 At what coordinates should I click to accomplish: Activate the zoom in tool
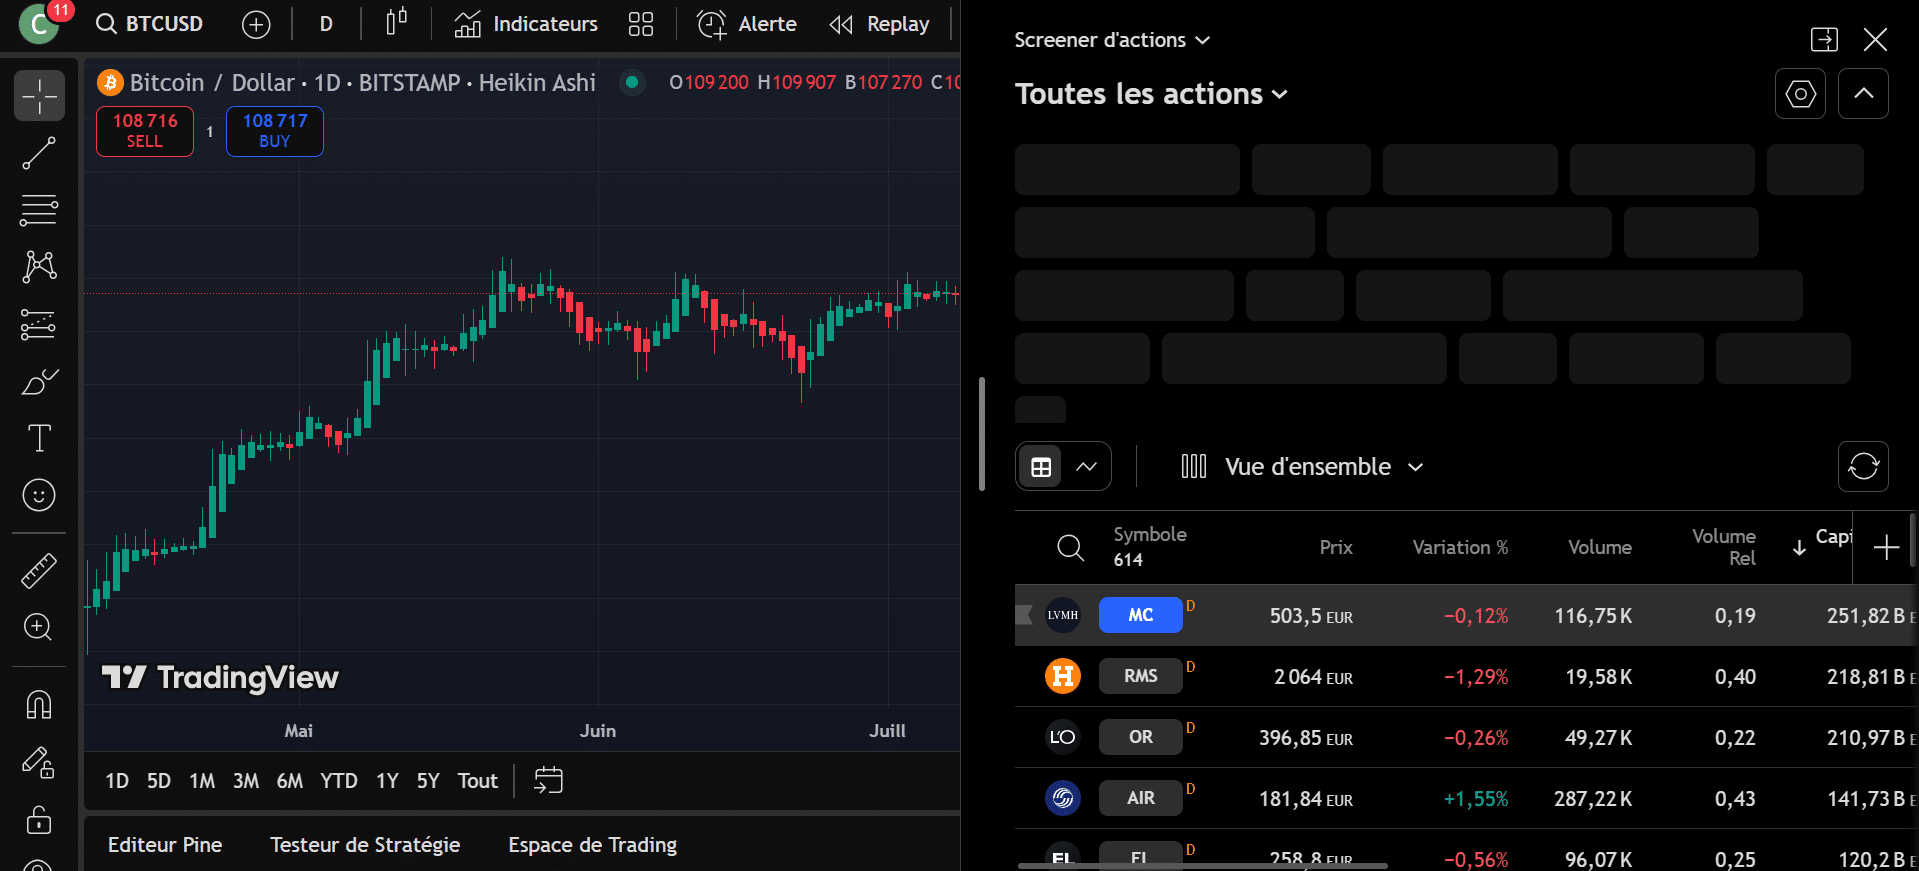click(39, 627)
